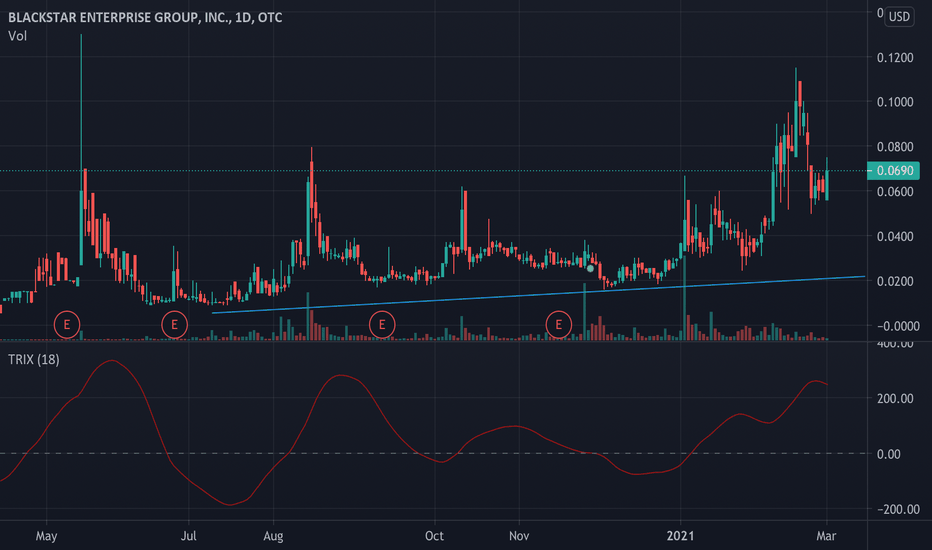Click the Jul label on time axis
This screenshot has width=932, height=550.
(x=188, y=536)
